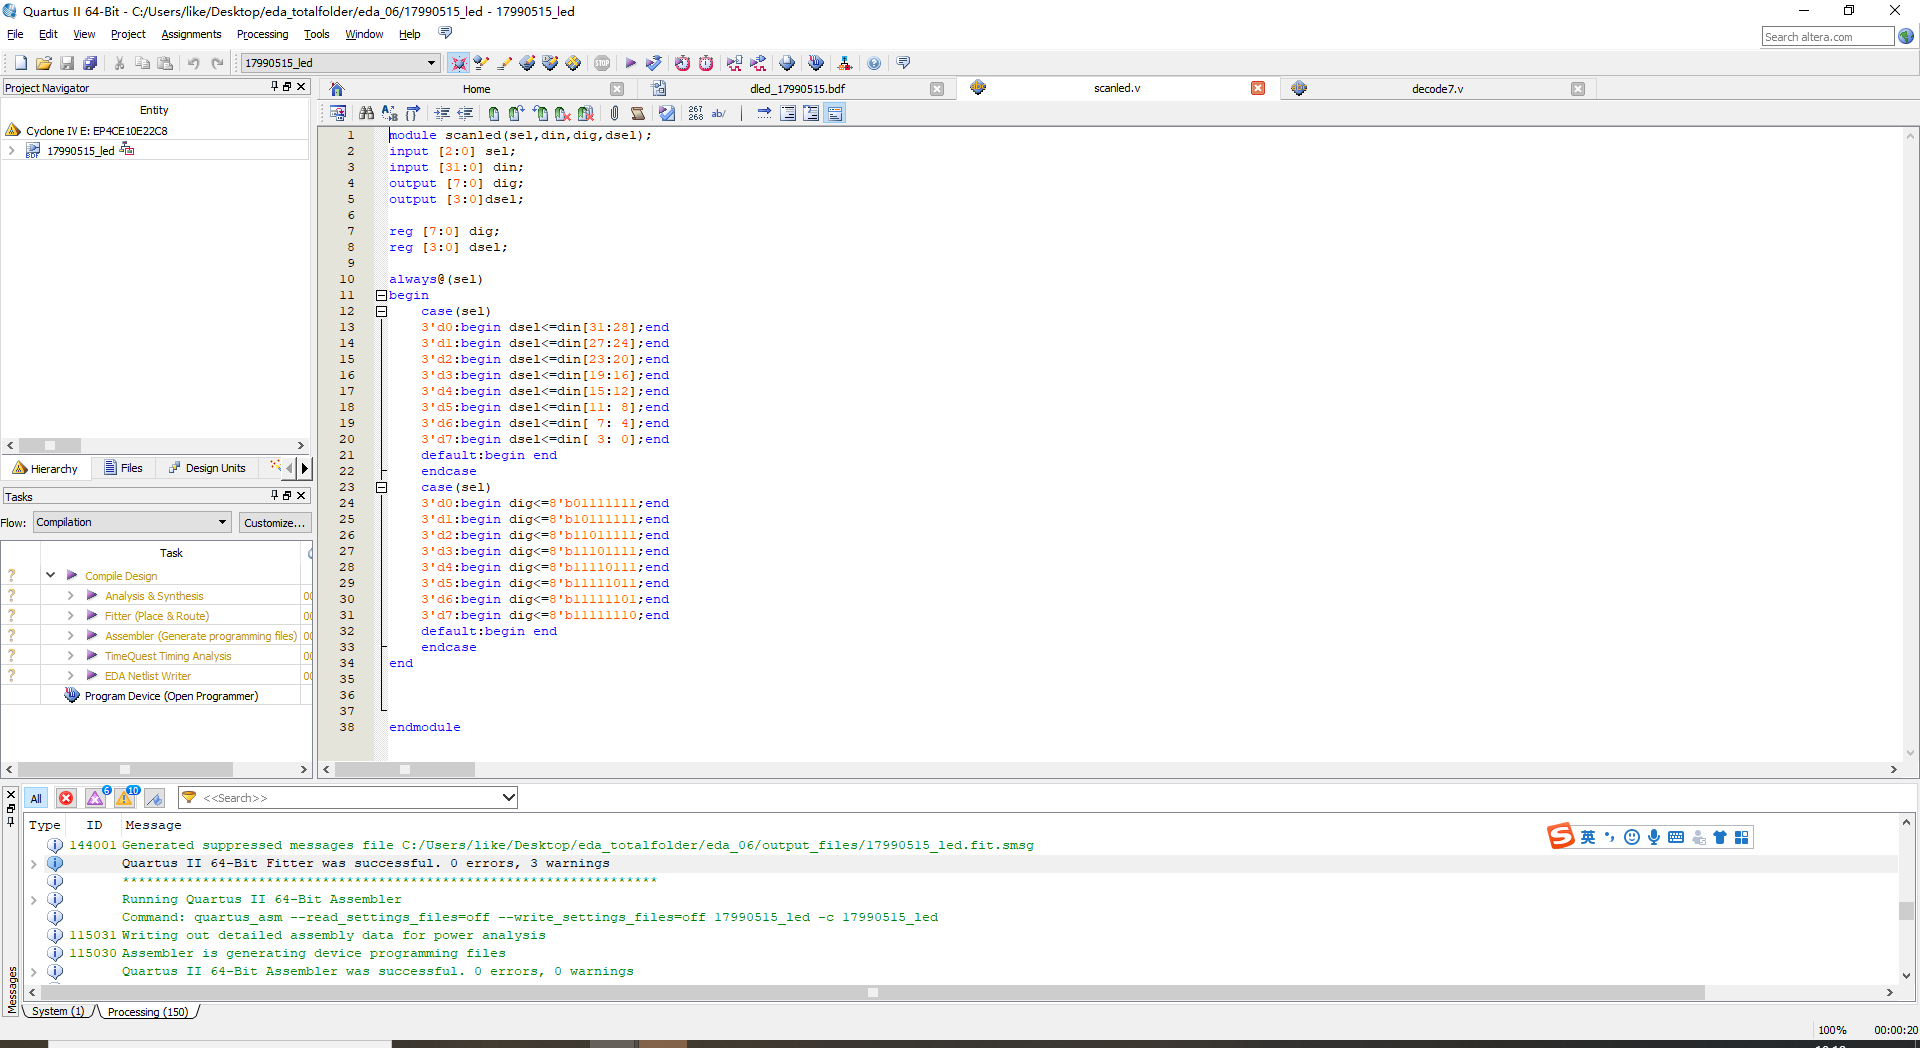Image resolution: width=1920 pixels, height=1048 pixels.
Task: Click the Search altera.com input field
Action: pyautogui.click(x=1827, y=36)
